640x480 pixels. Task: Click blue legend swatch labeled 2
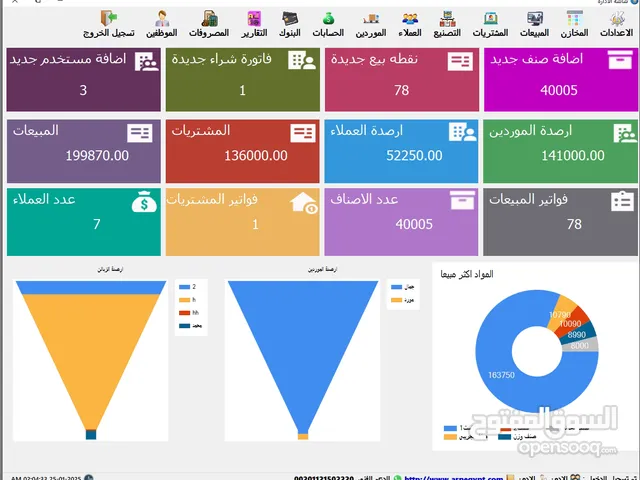pyautogui.click(x=184, y=287)
